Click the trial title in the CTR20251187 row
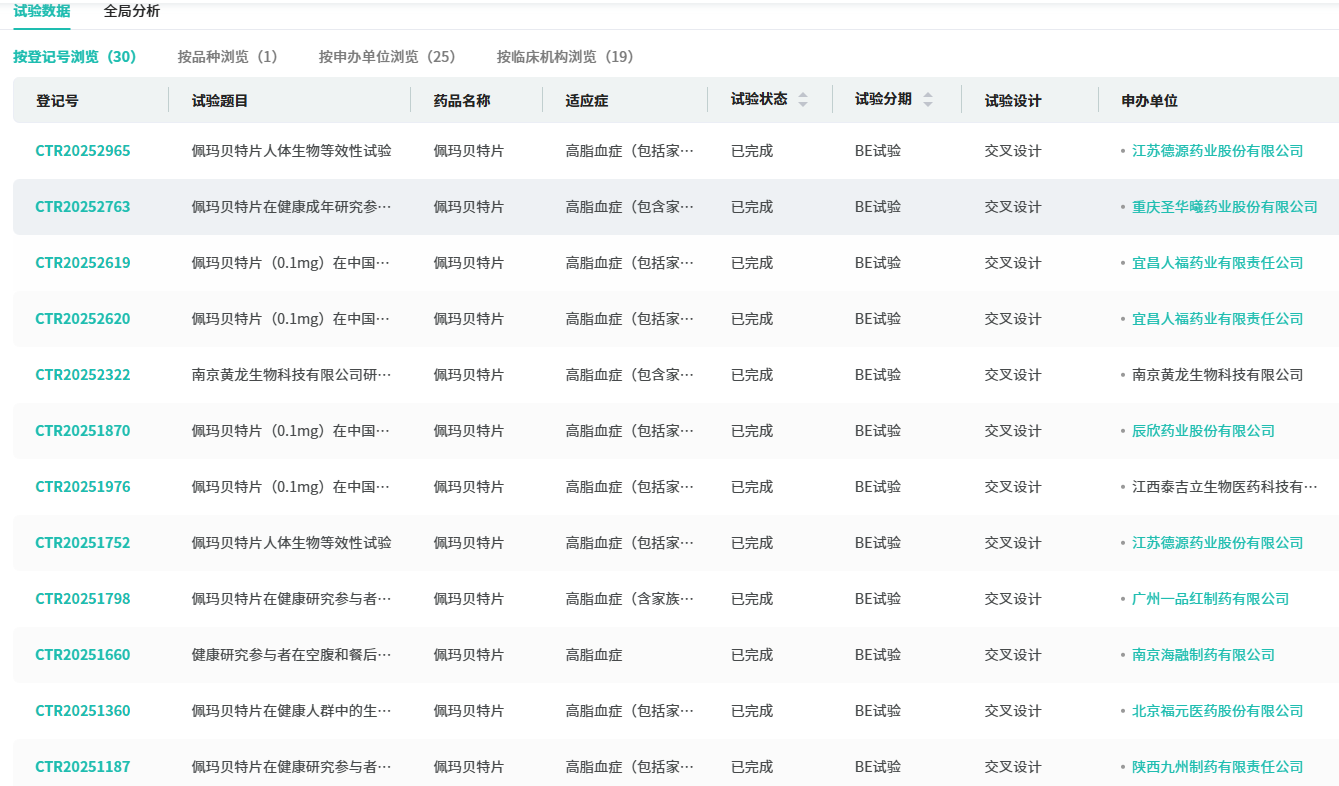Screen dimensions: 1339x786 (x=291, y=767)
